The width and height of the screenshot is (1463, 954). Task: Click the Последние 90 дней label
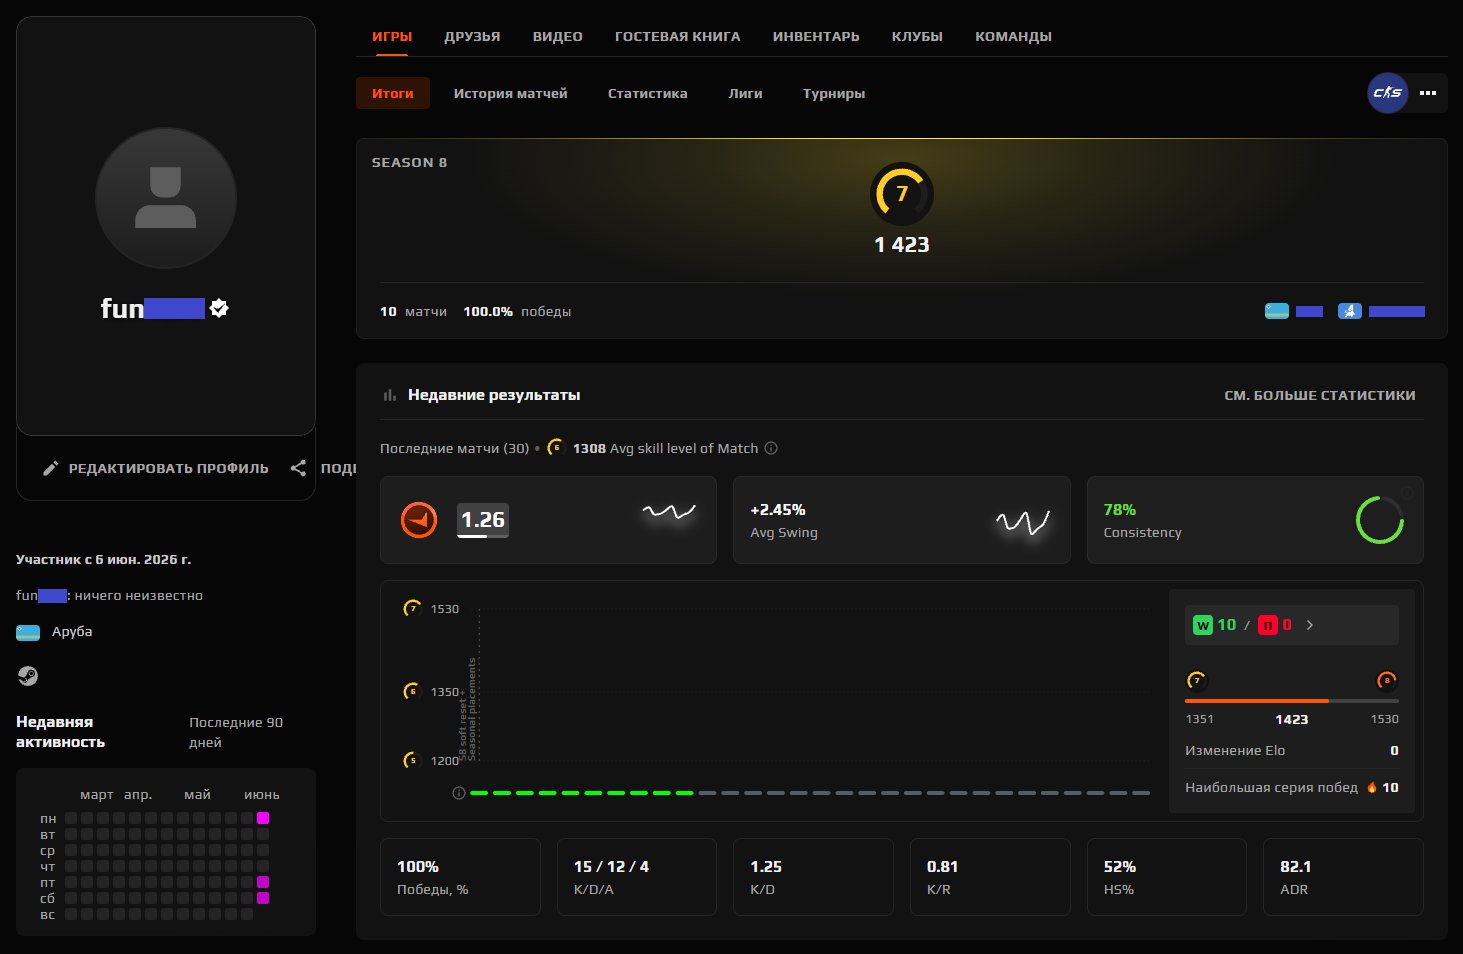pos(236,732)
